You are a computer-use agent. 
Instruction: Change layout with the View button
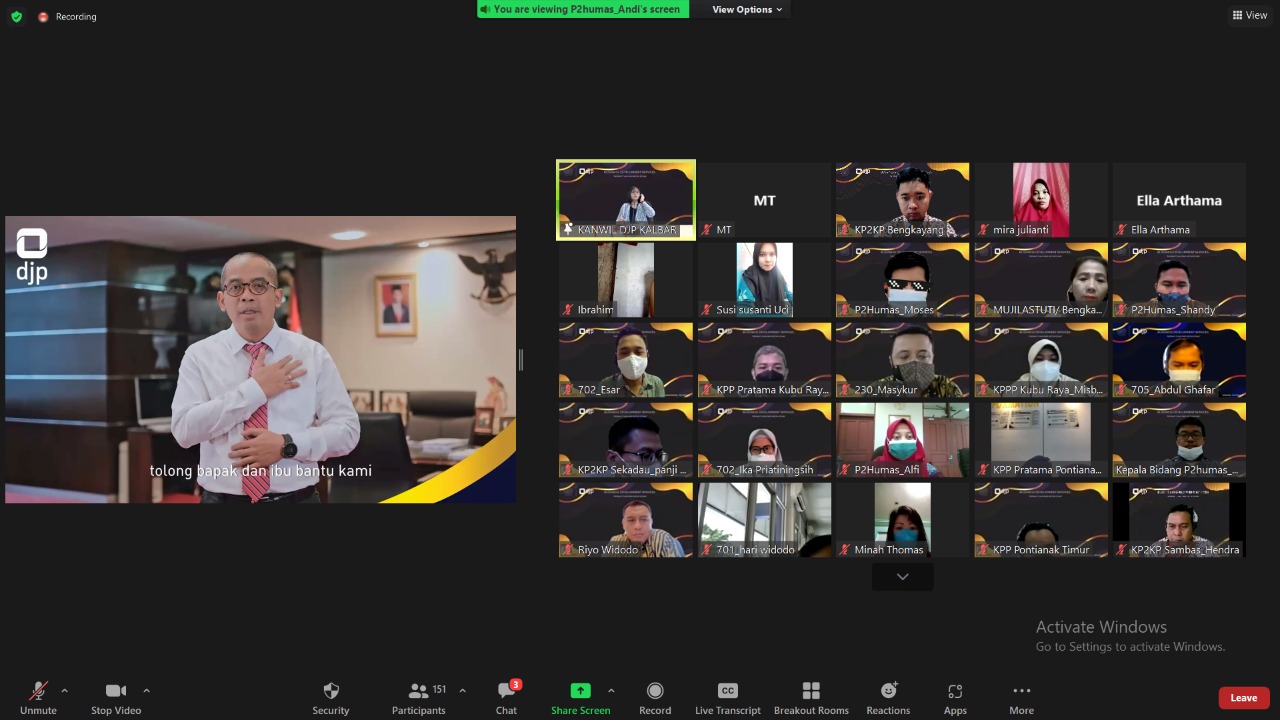pyautogui.click(x=1250, y=15)
